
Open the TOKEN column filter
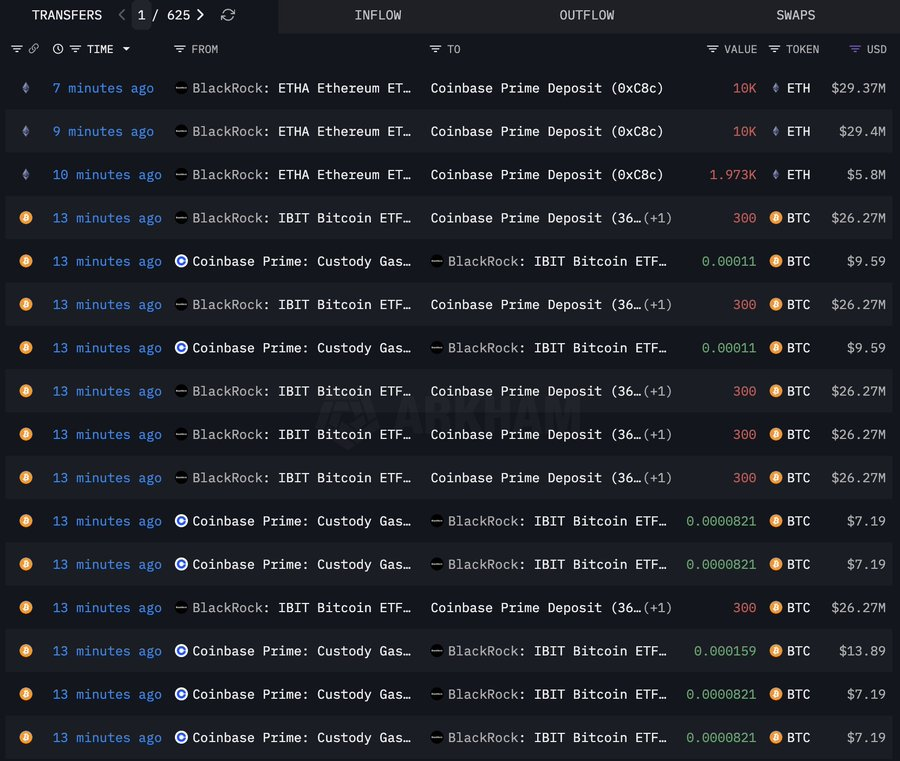(775, 49)
